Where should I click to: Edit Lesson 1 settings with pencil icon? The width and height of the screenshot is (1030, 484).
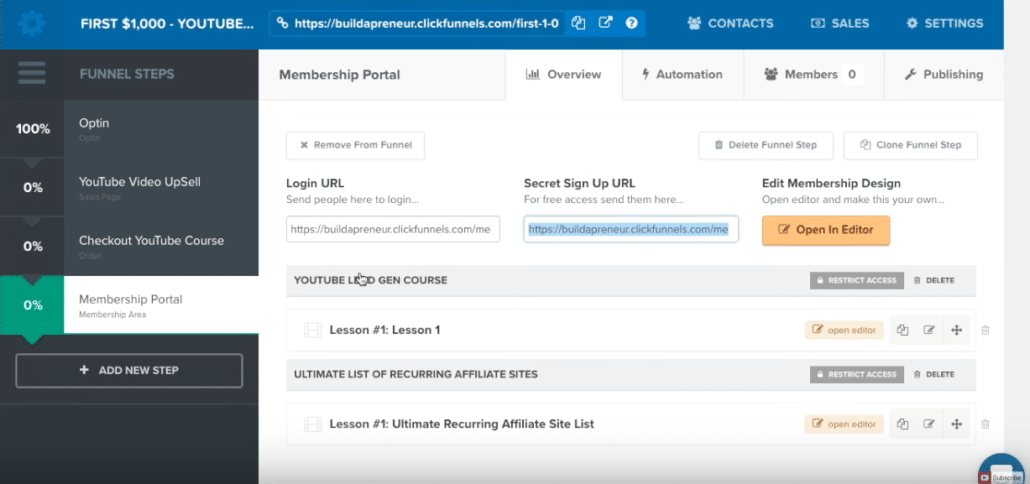[x=929, y=330]
